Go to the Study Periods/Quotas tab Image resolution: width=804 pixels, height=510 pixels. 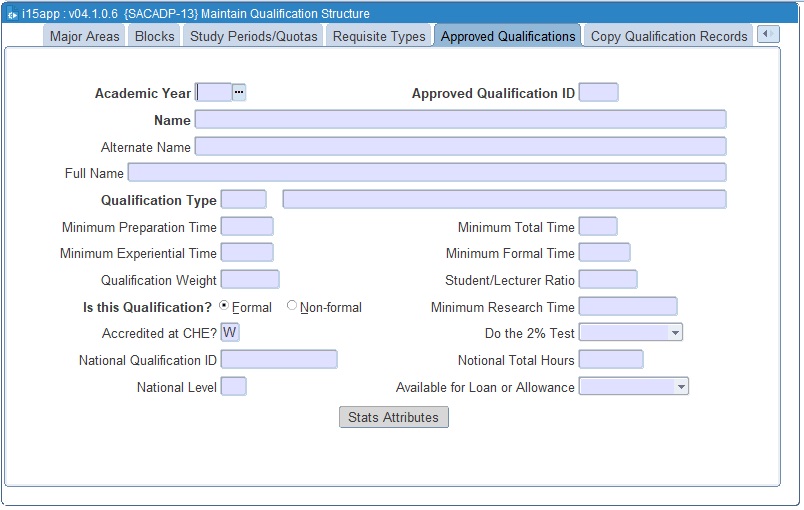tap(254, 36)
